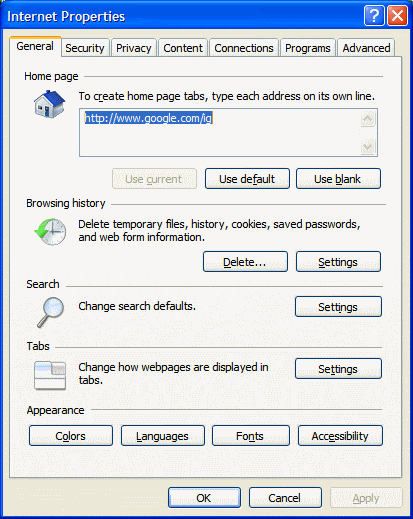Click the home page scroll up arrow
This screenshot has width=413, height=519.
tap(368, 119)
